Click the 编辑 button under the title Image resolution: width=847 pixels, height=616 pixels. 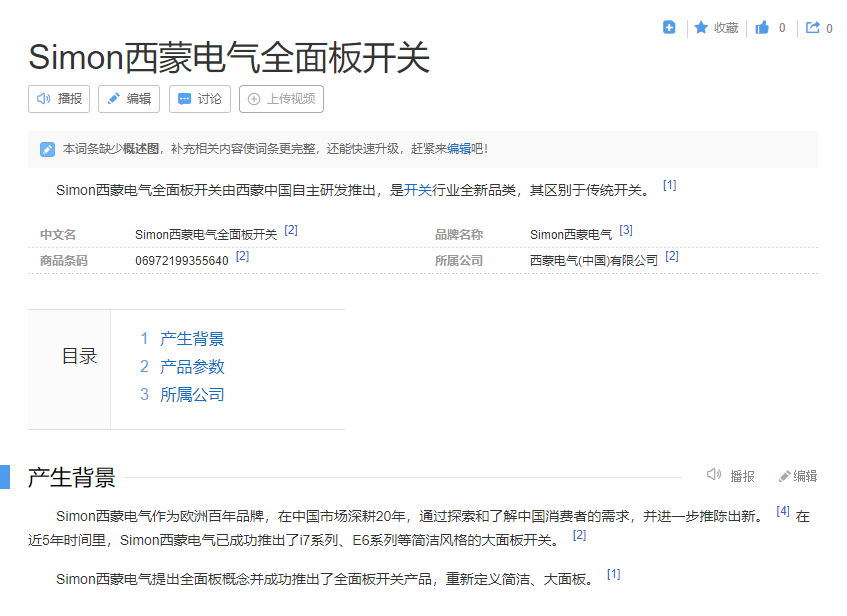coord(129,99)
